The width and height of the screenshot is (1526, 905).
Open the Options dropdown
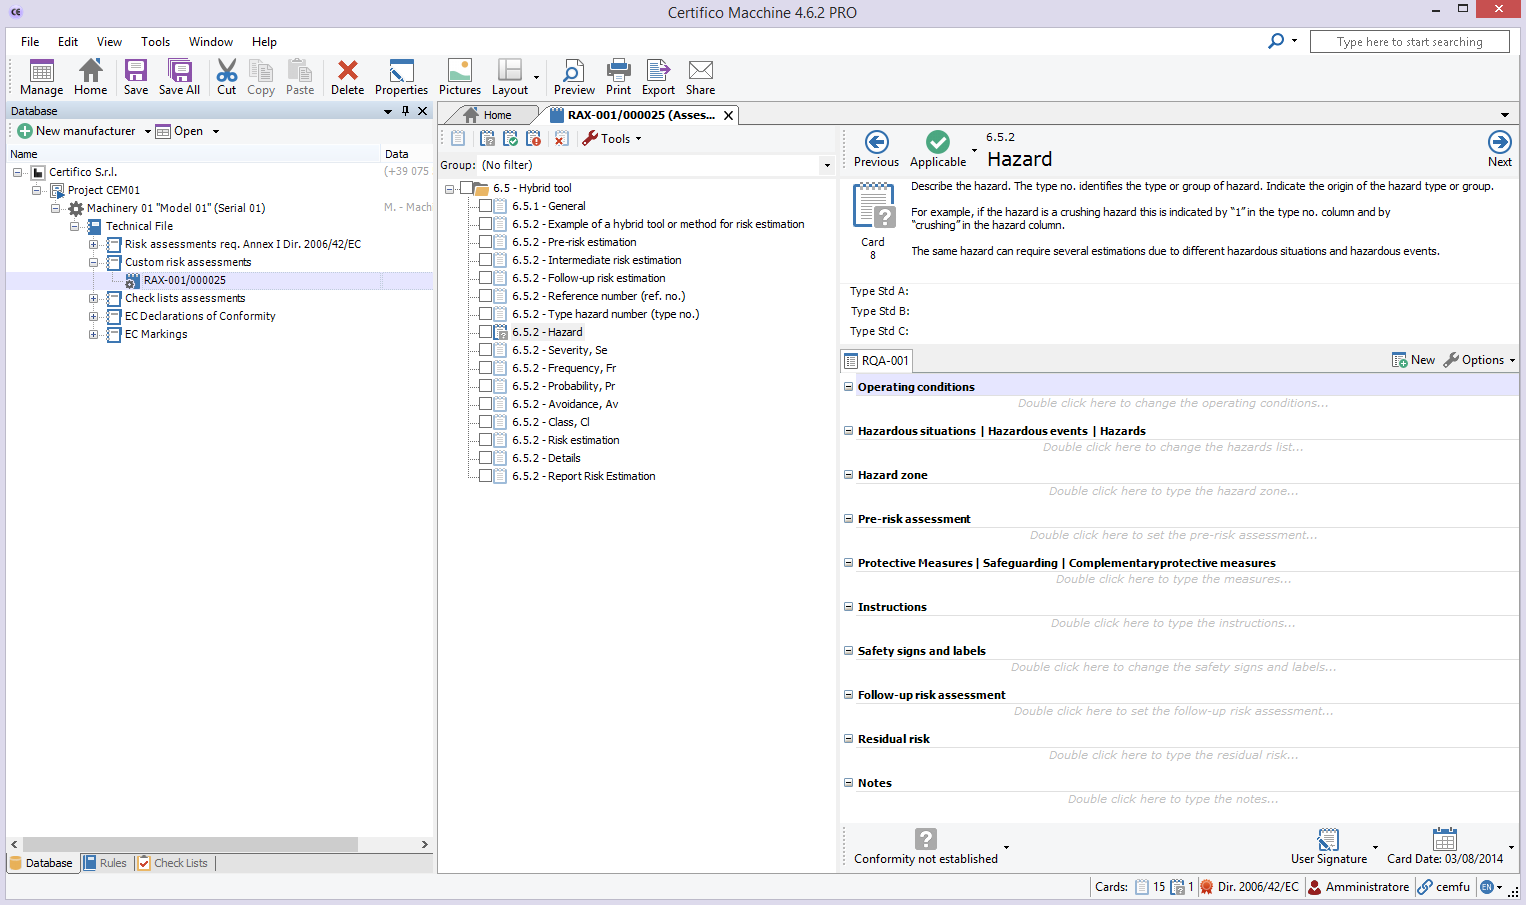(x=1479, y=360)
